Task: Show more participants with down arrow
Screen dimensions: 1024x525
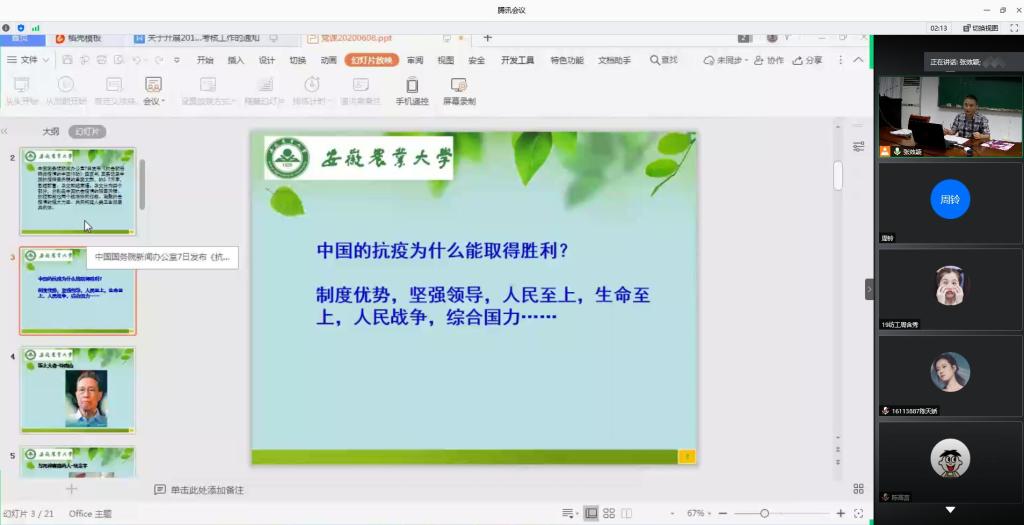Action: point(950,509)
